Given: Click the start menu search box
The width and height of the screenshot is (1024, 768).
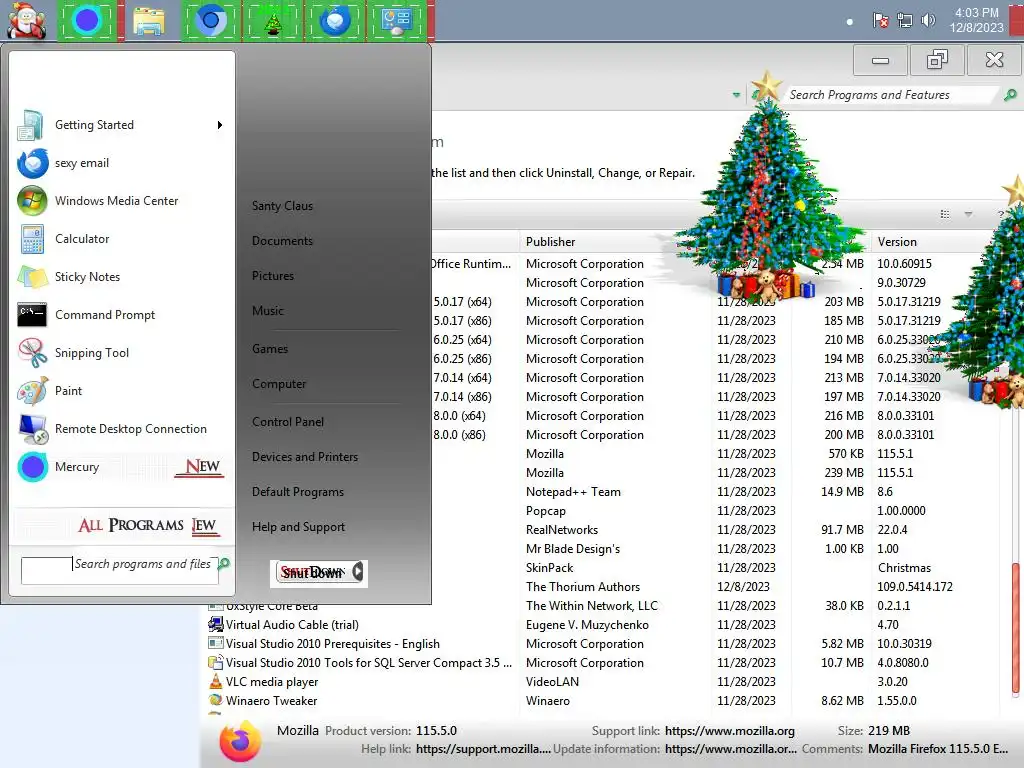Looking at the screenshot, I should coord(120,570).
